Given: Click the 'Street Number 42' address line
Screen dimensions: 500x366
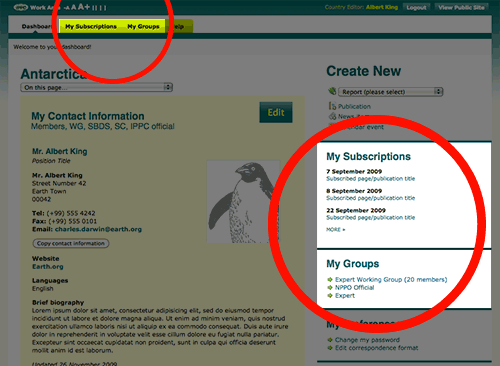Looking at the screenshot, I should tap(59, 183).
